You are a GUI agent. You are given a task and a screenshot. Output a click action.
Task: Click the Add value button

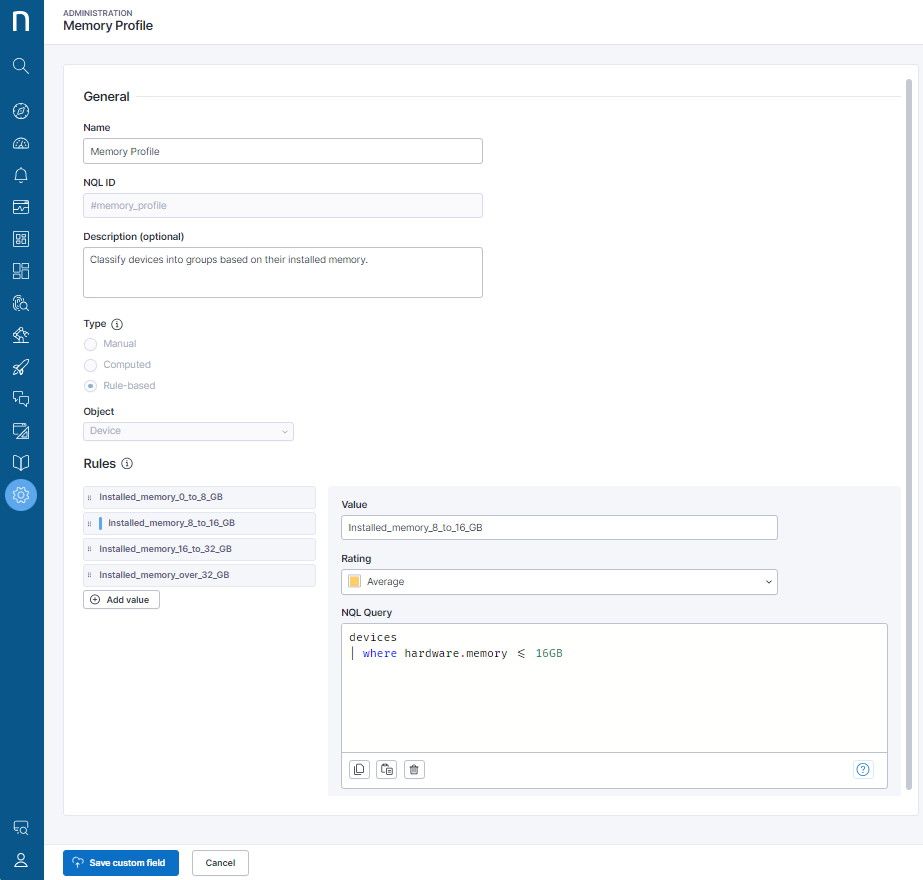(x=121, y=600)
